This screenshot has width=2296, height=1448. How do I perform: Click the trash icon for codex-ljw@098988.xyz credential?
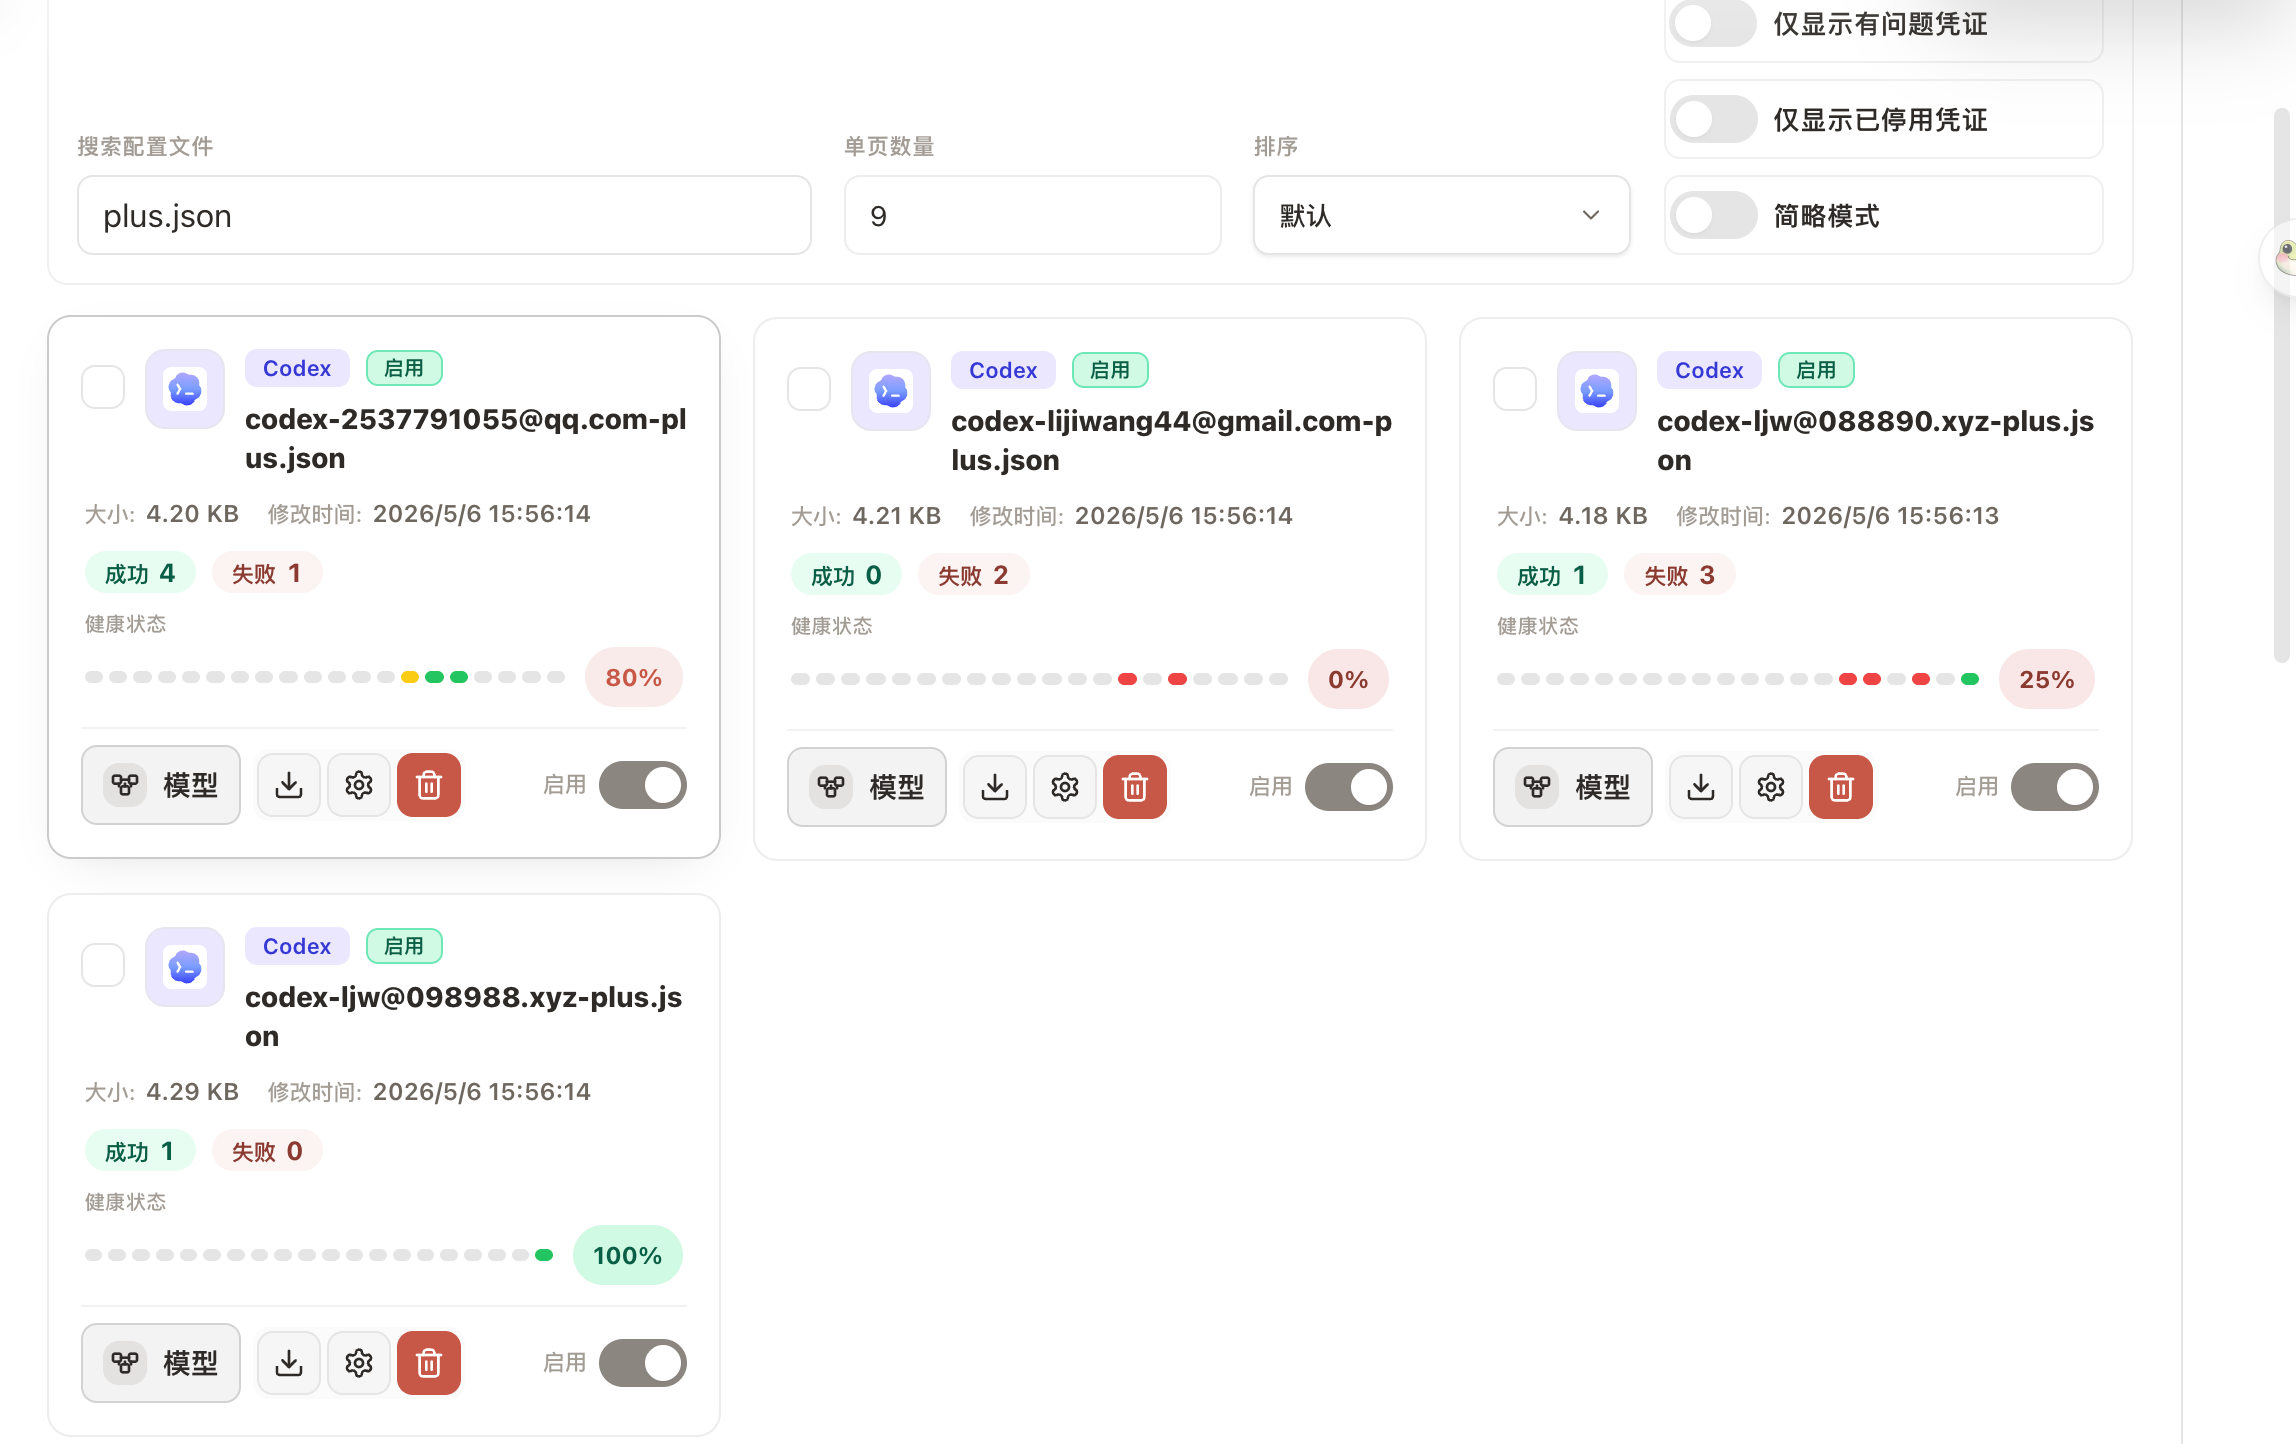pyautogui.click(x=429, y=1363)
